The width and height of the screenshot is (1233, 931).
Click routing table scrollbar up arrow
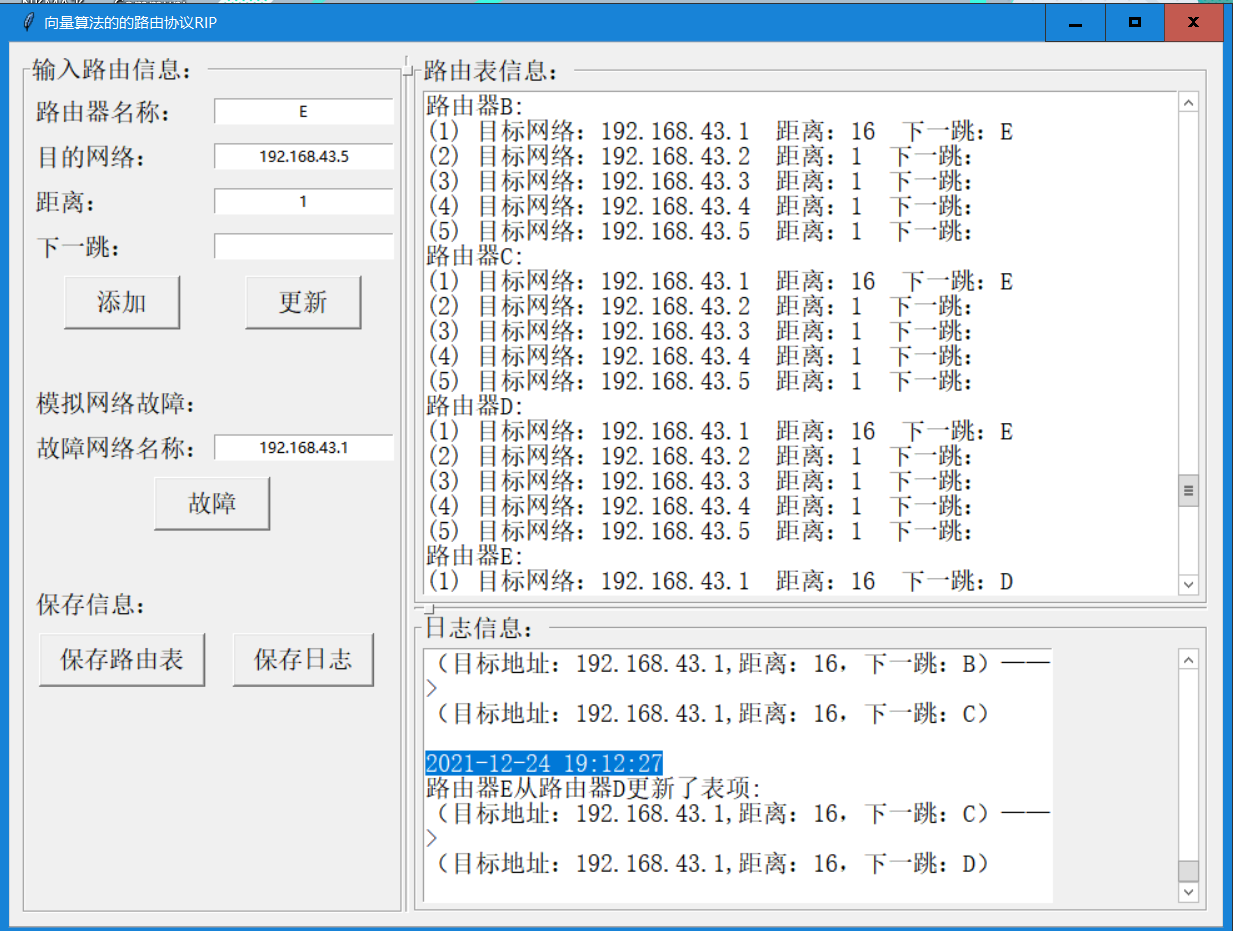[x=1188, y=102]
